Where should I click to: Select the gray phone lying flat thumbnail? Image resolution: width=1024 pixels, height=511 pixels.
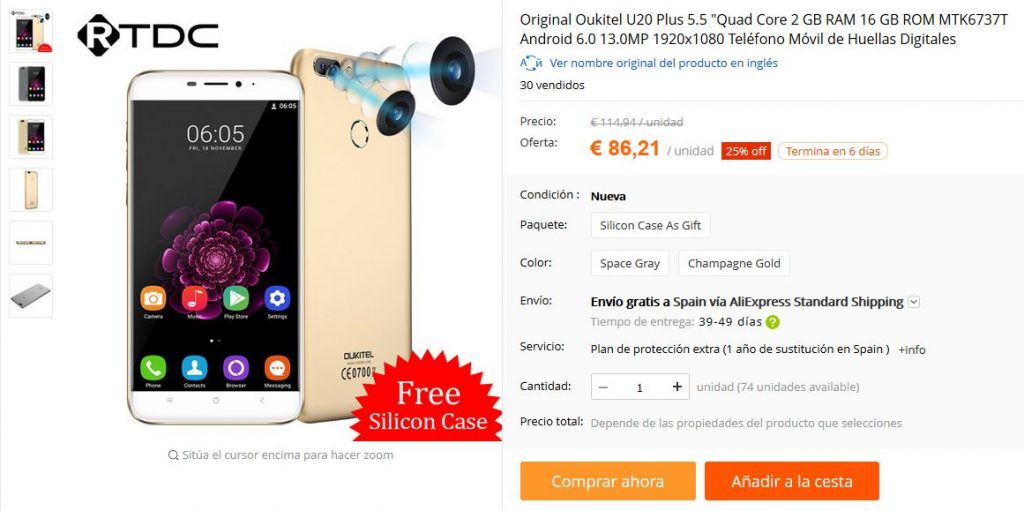click(31, 295)
